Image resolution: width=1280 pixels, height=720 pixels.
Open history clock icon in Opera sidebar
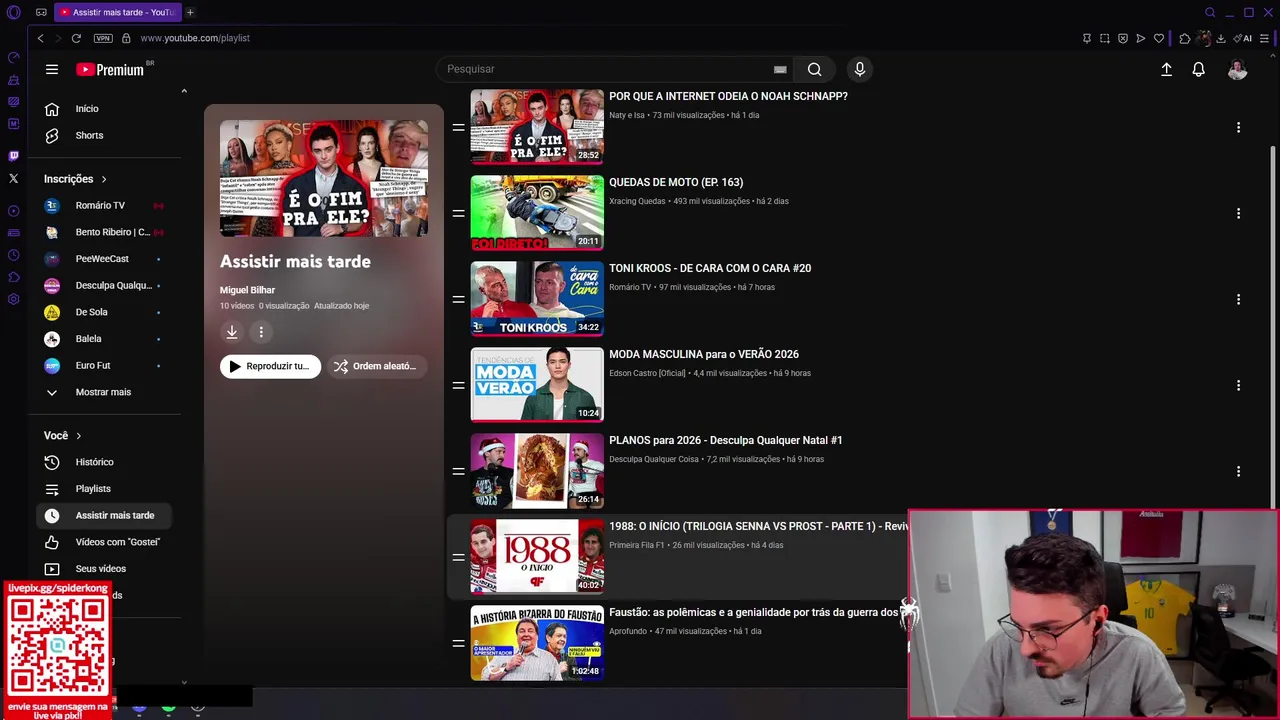[13, 255]
